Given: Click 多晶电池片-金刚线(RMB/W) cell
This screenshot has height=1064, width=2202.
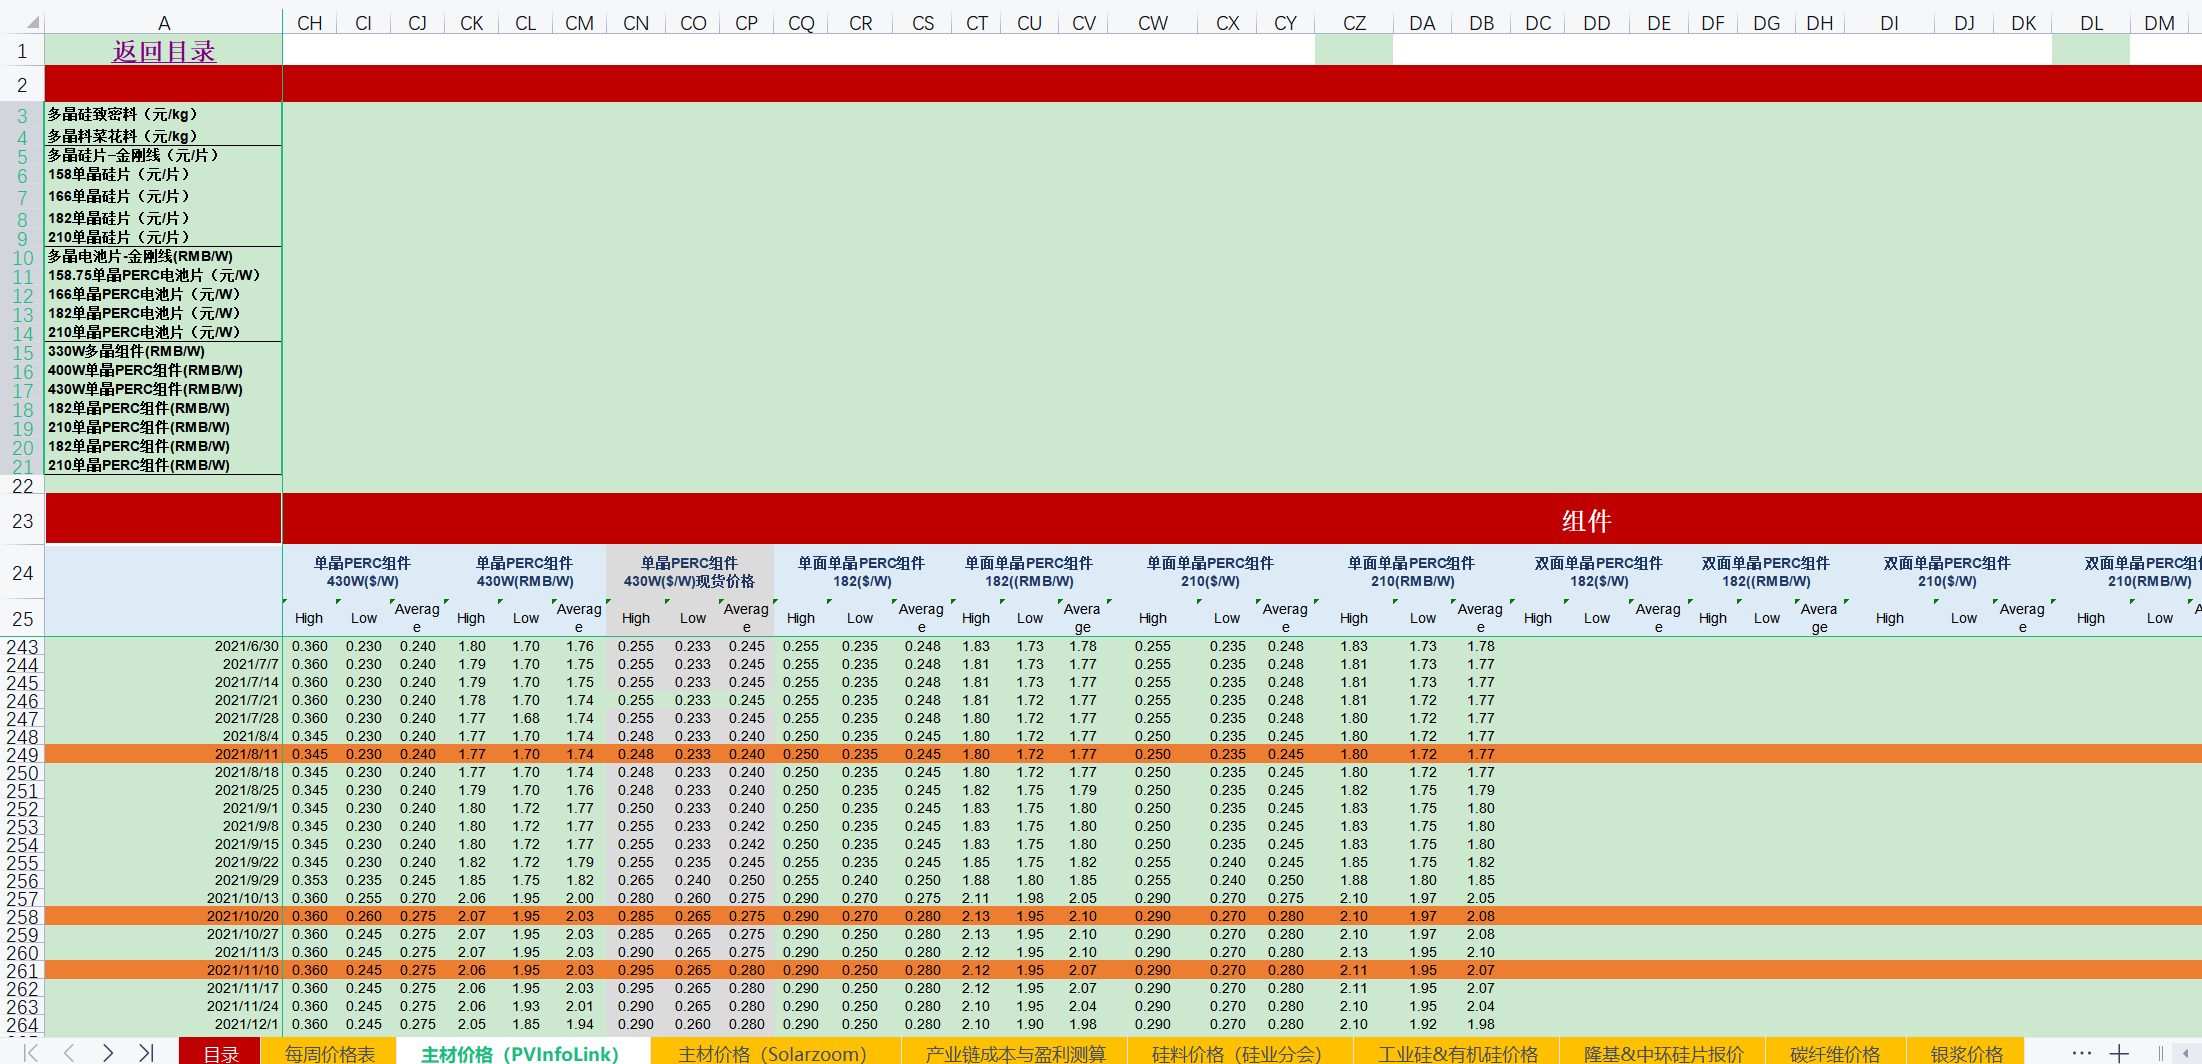Looking at the screenshot, I should (x=163, y=256).
